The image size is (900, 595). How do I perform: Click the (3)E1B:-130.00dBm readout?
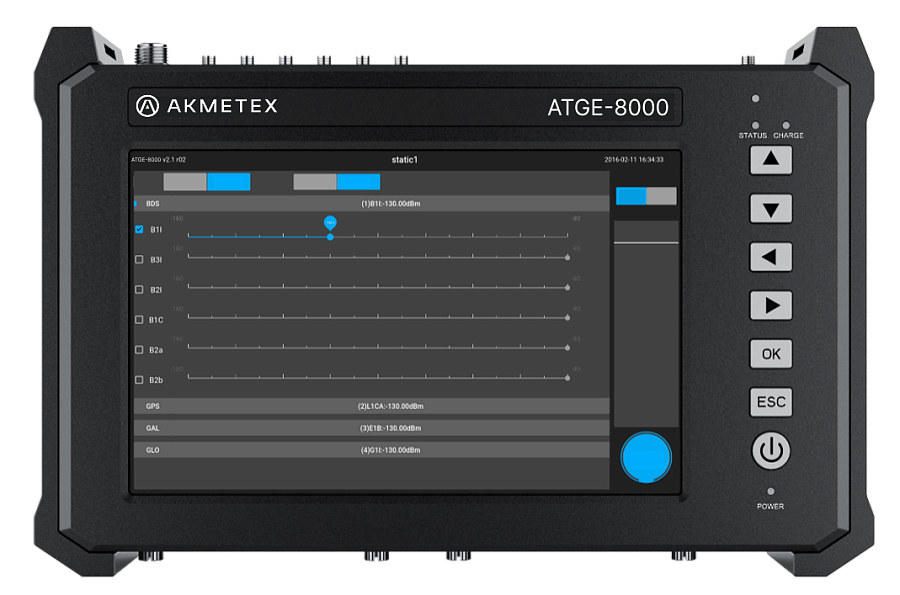click(x=390, y=428)
